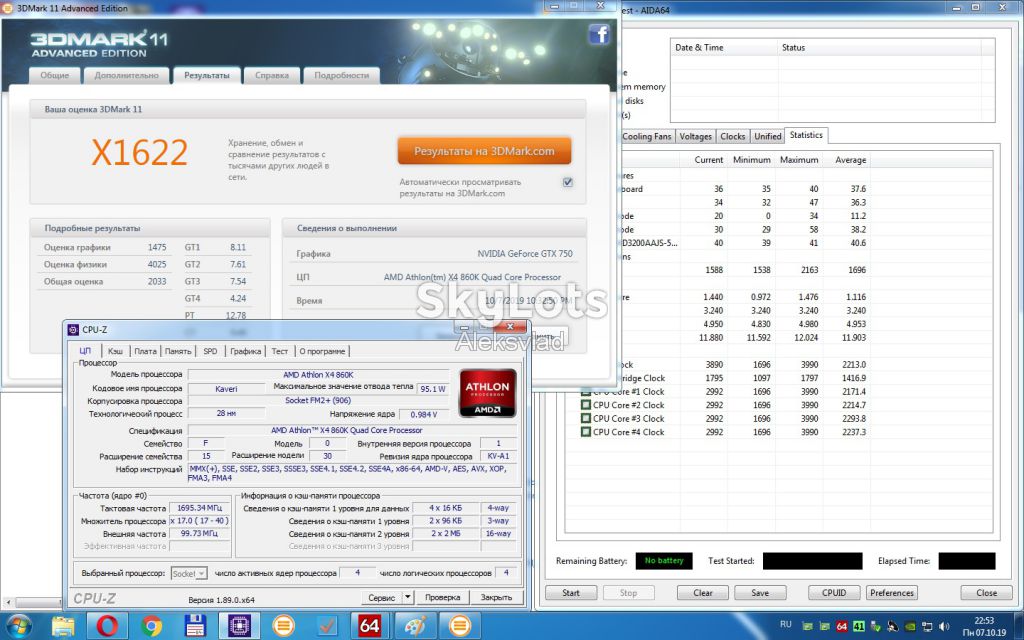Open the Подробности tab in 3DMark
The width and height of the screenshot is (1024, 640).
342,75
